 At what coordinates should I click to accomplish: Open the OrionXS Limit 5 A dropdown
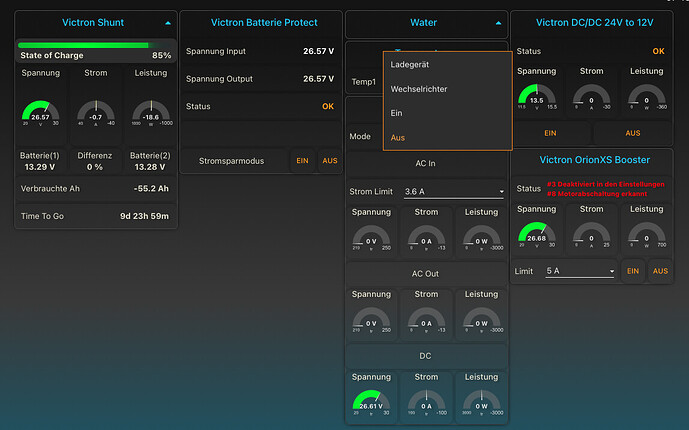pyautogui.click(x=580, y=271)
